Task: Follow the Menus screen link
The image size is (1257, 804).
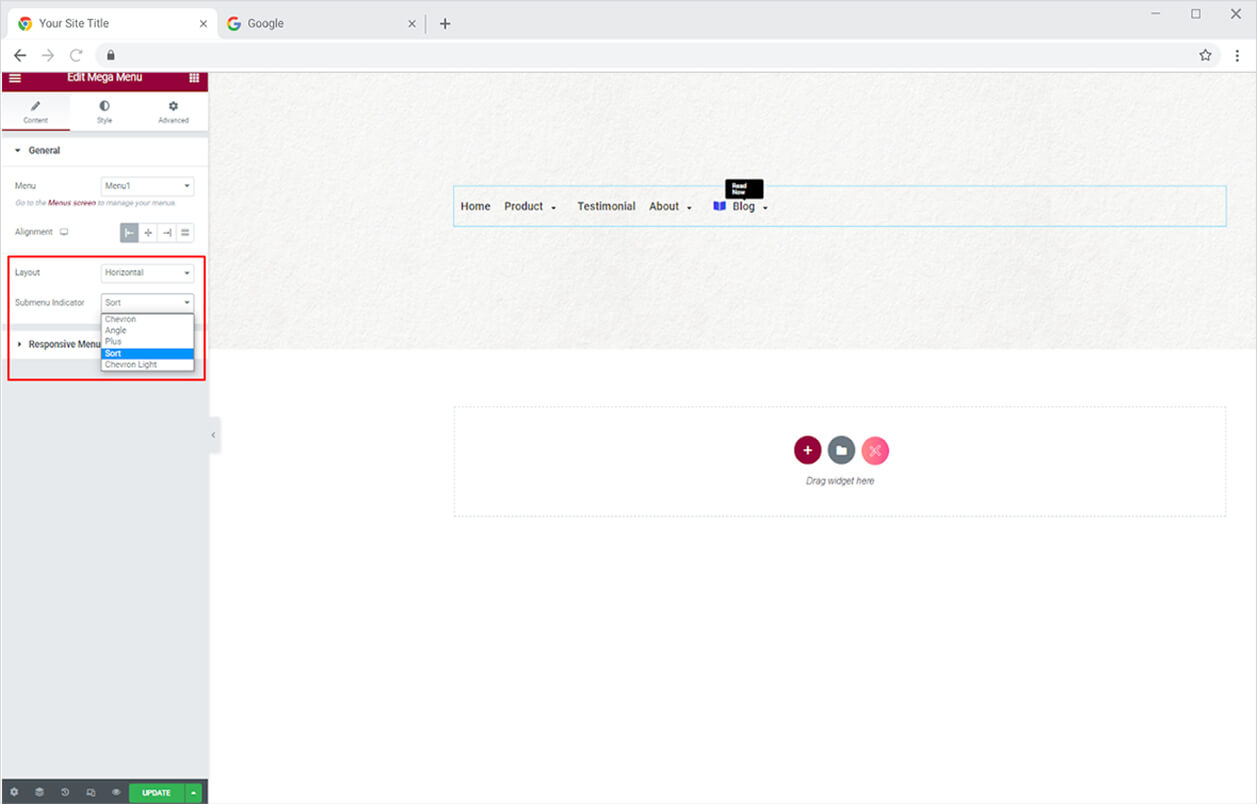Action: 72,203
